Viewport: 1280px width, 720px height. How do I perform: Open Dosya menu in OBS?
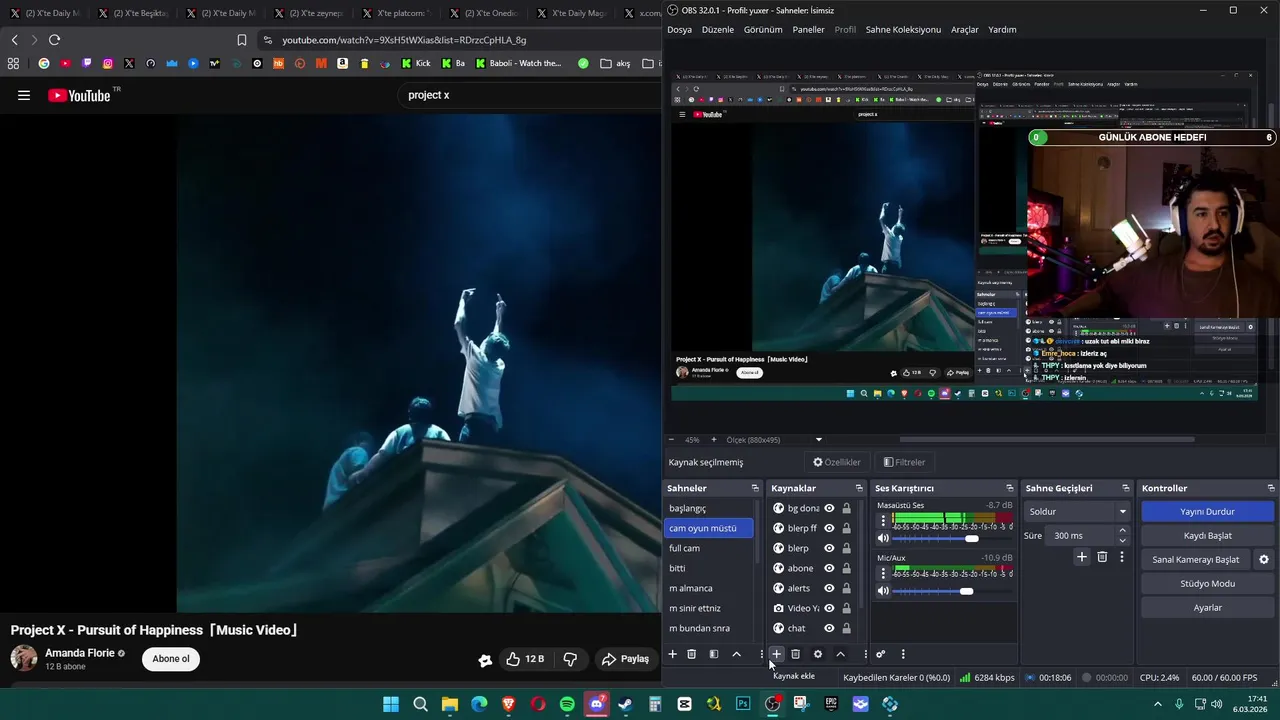(x=679, y=29)
